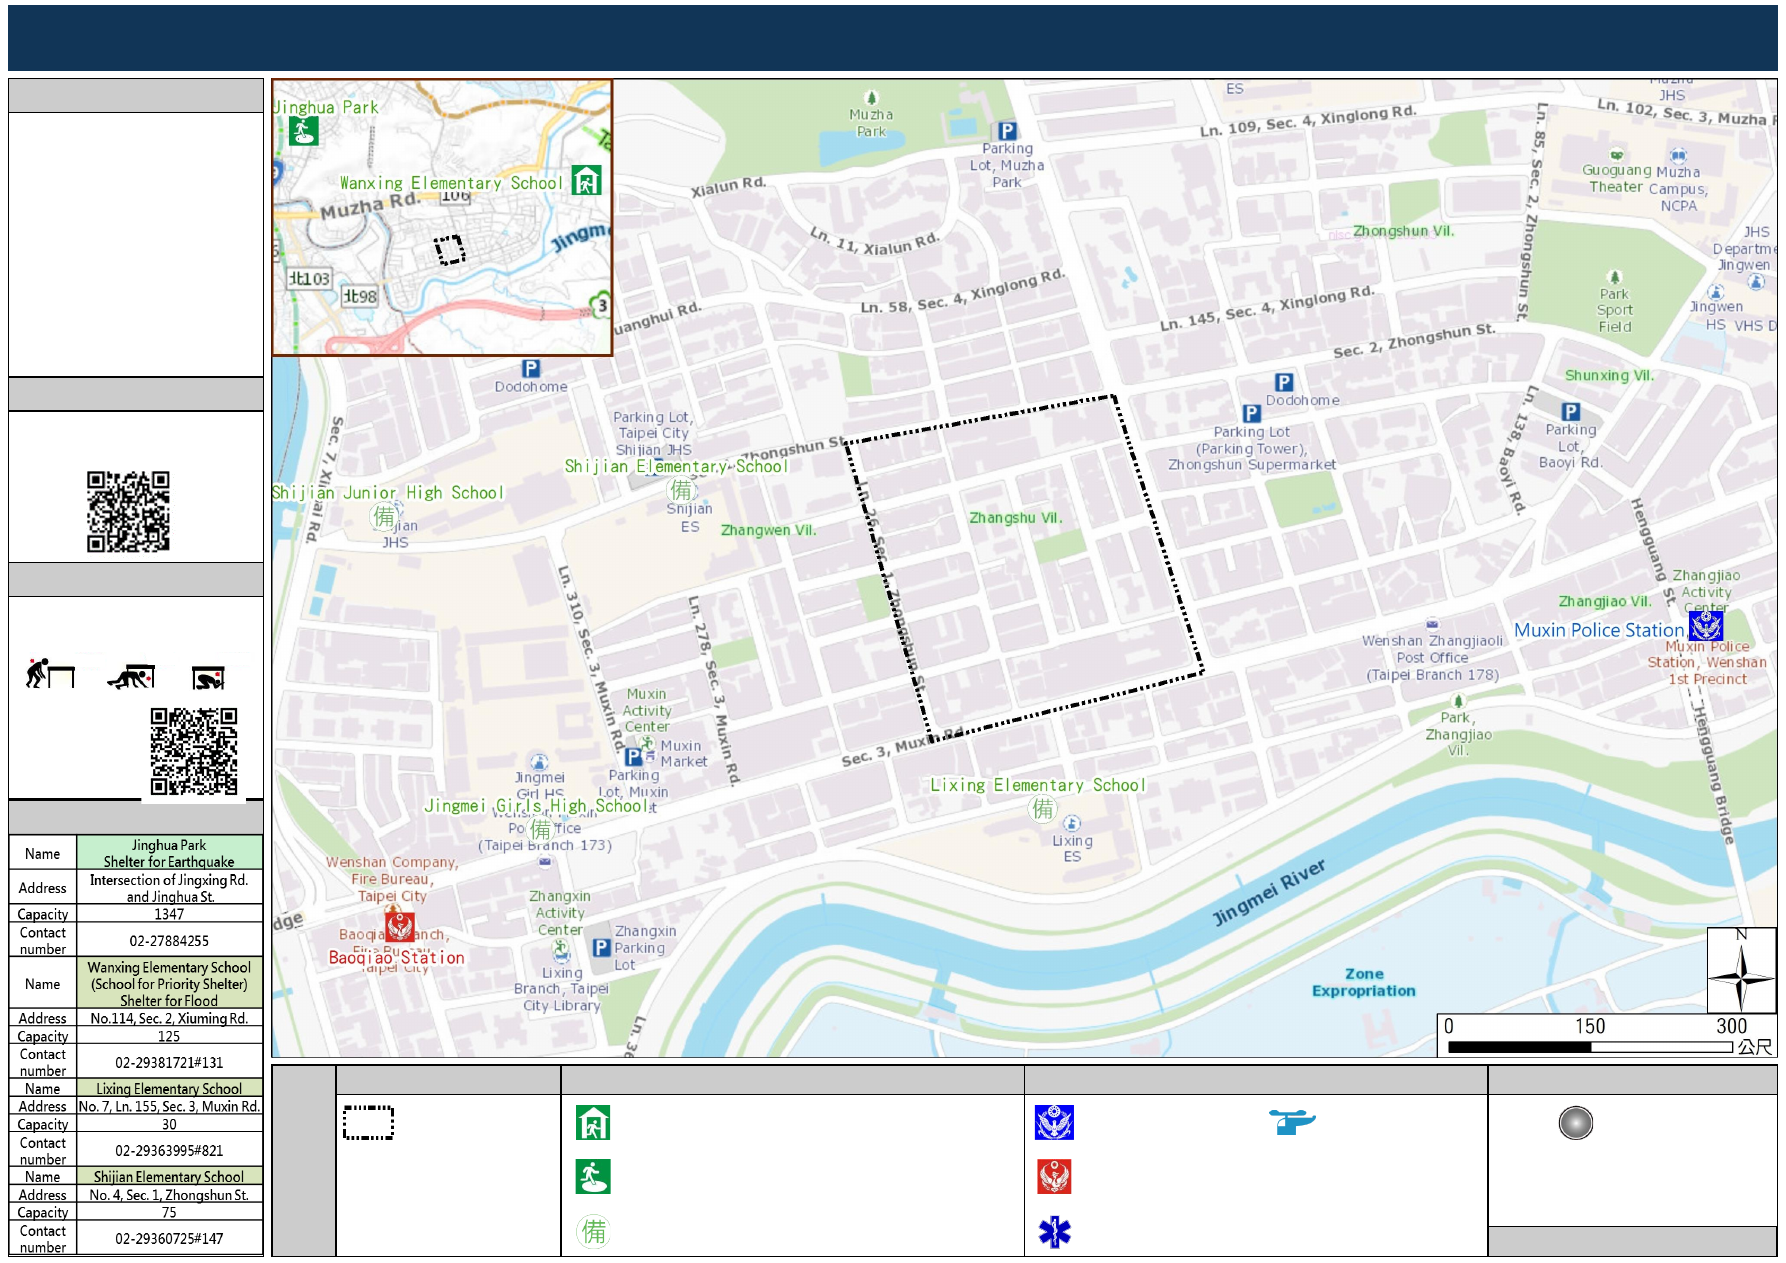Click capacity value '75'

(169, 1212)
